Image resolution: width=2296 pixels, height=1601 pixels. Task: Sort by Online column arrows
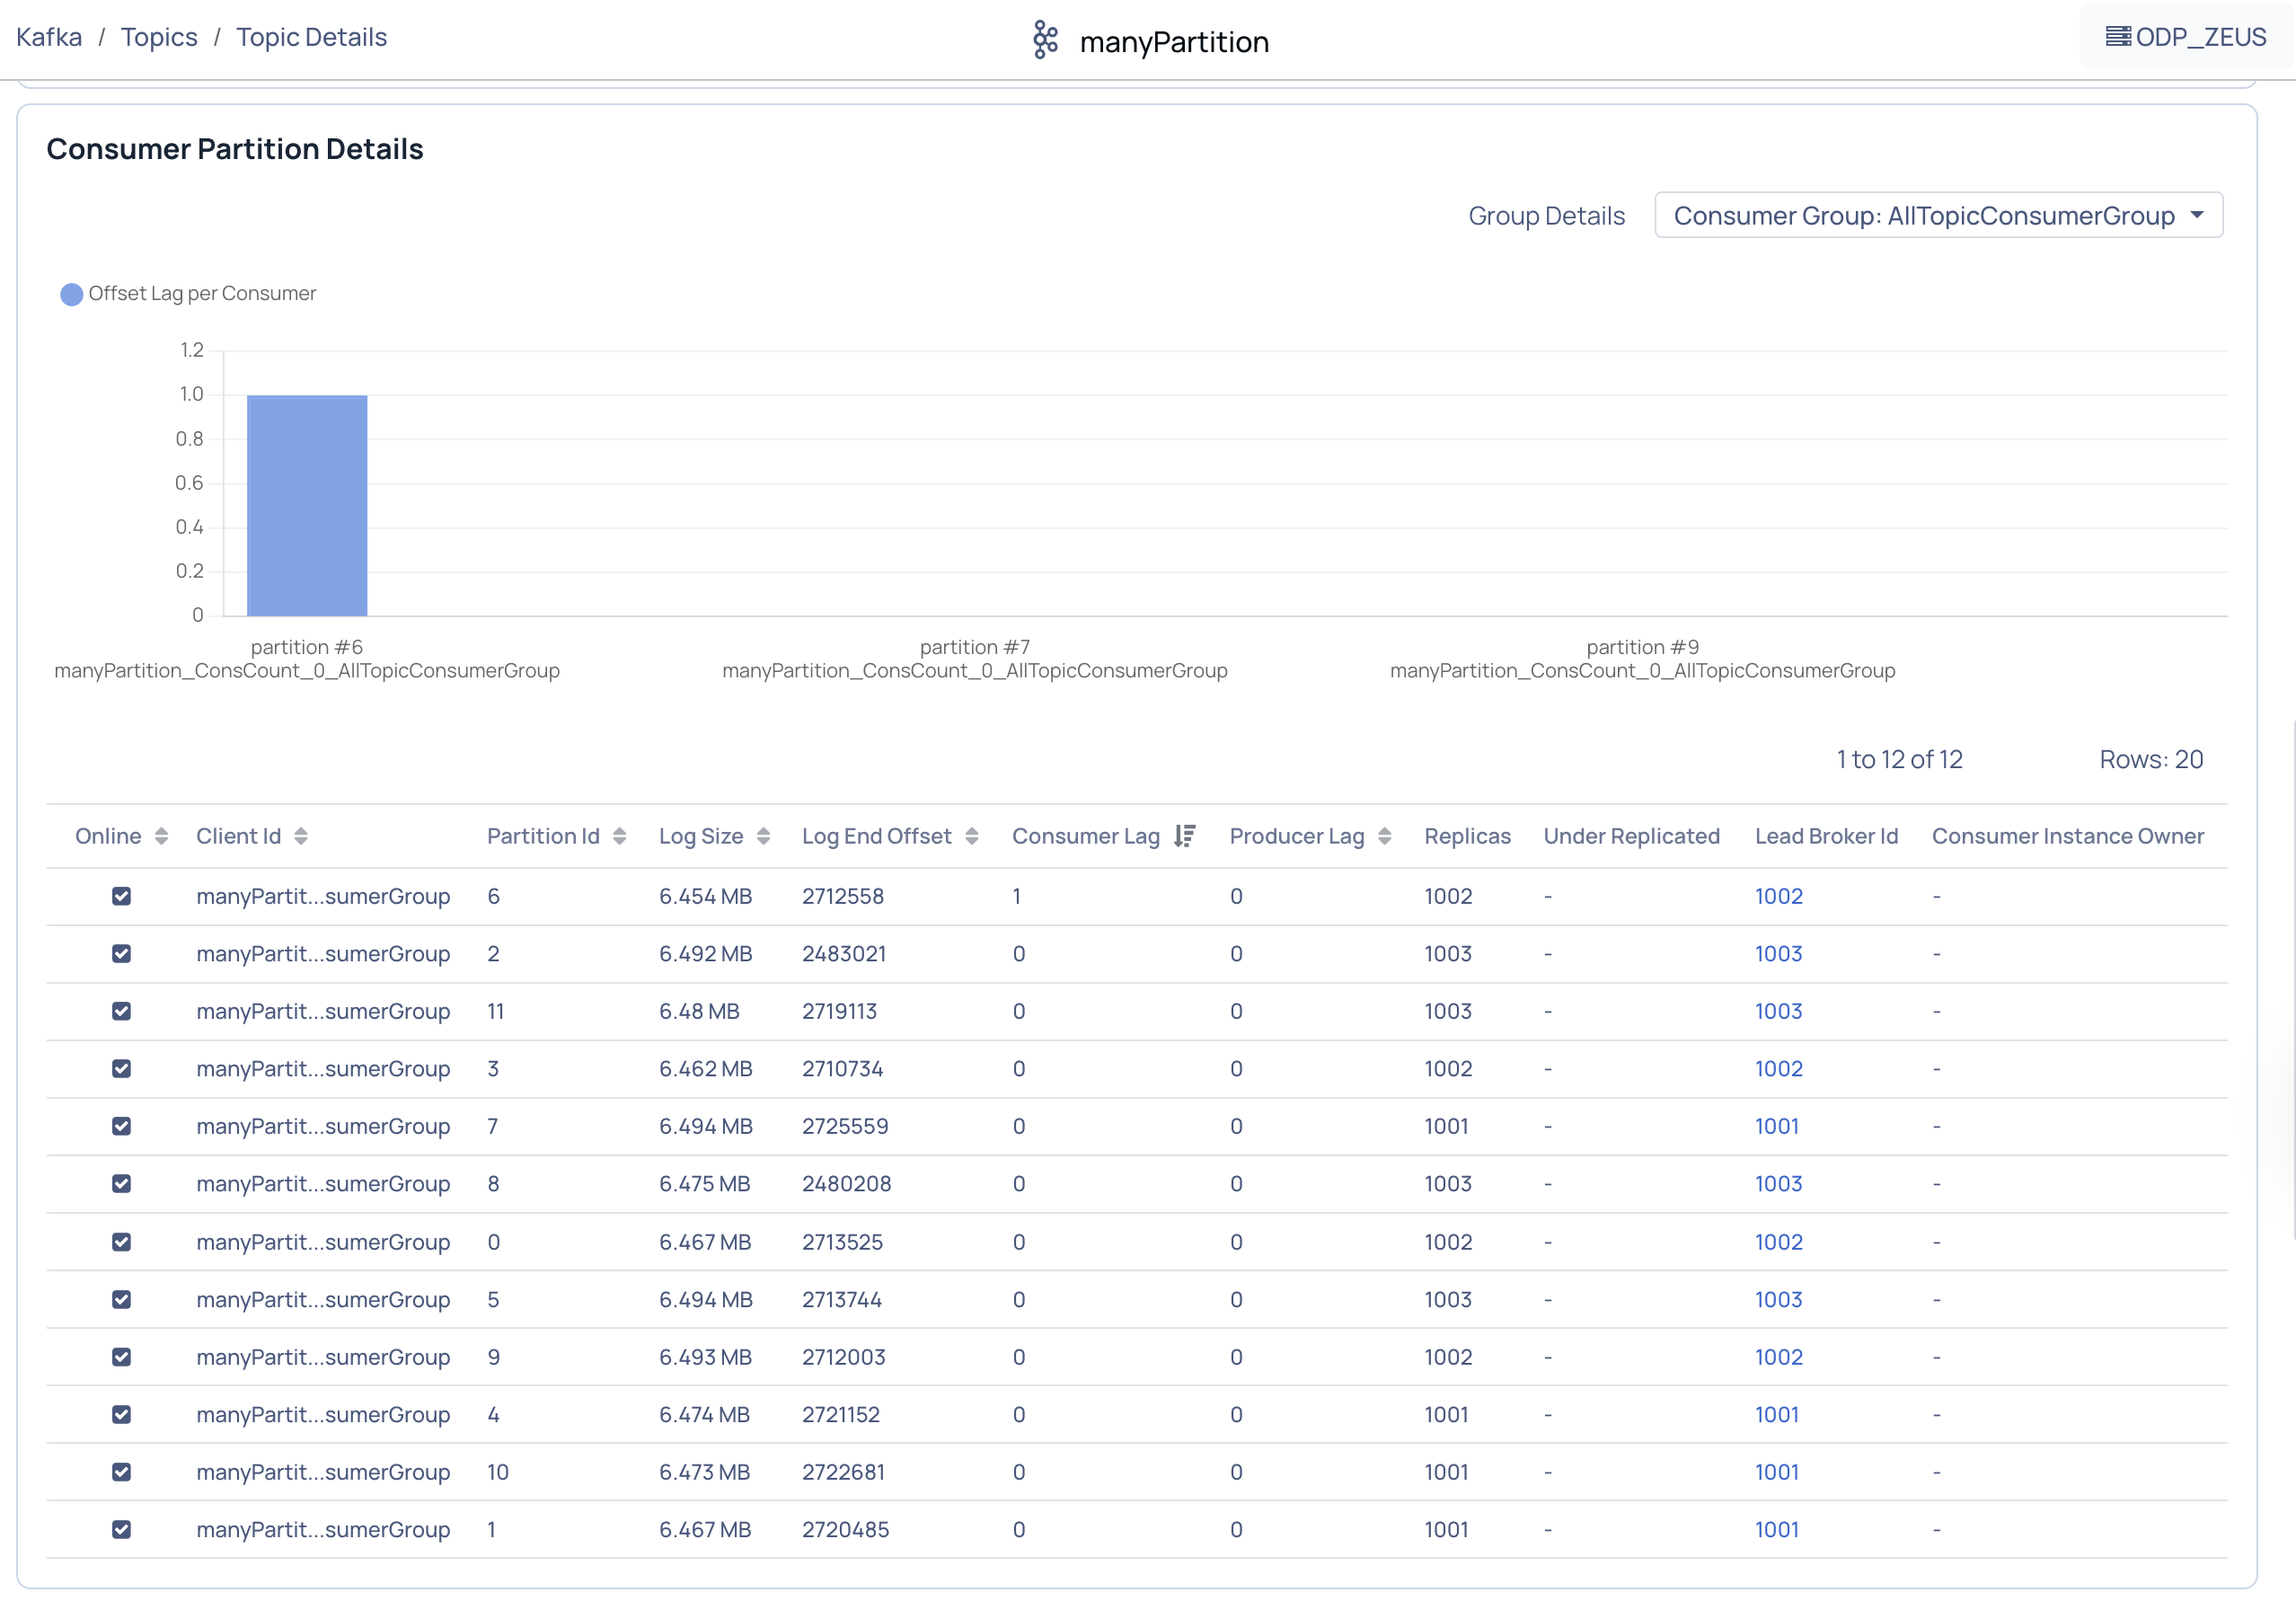161,836
